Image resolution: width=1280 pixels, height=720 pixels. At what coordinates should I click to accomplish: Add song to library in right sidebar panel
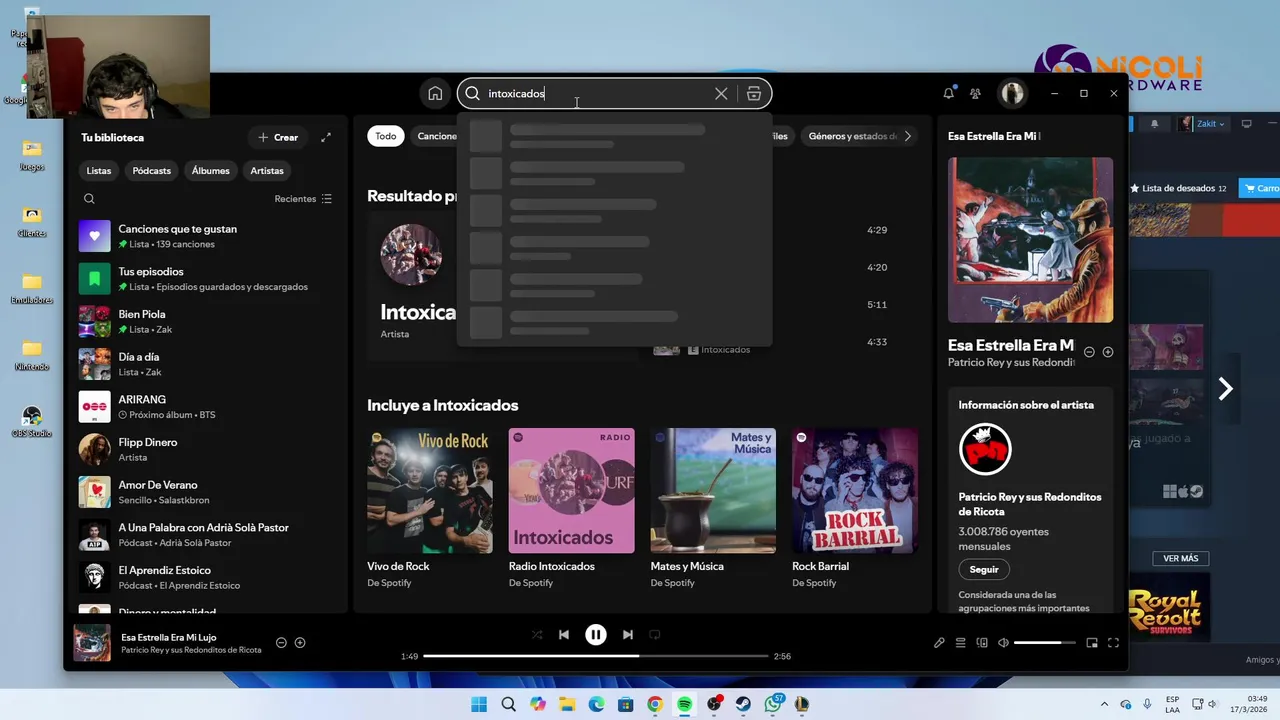click(x=1108, y=352)
